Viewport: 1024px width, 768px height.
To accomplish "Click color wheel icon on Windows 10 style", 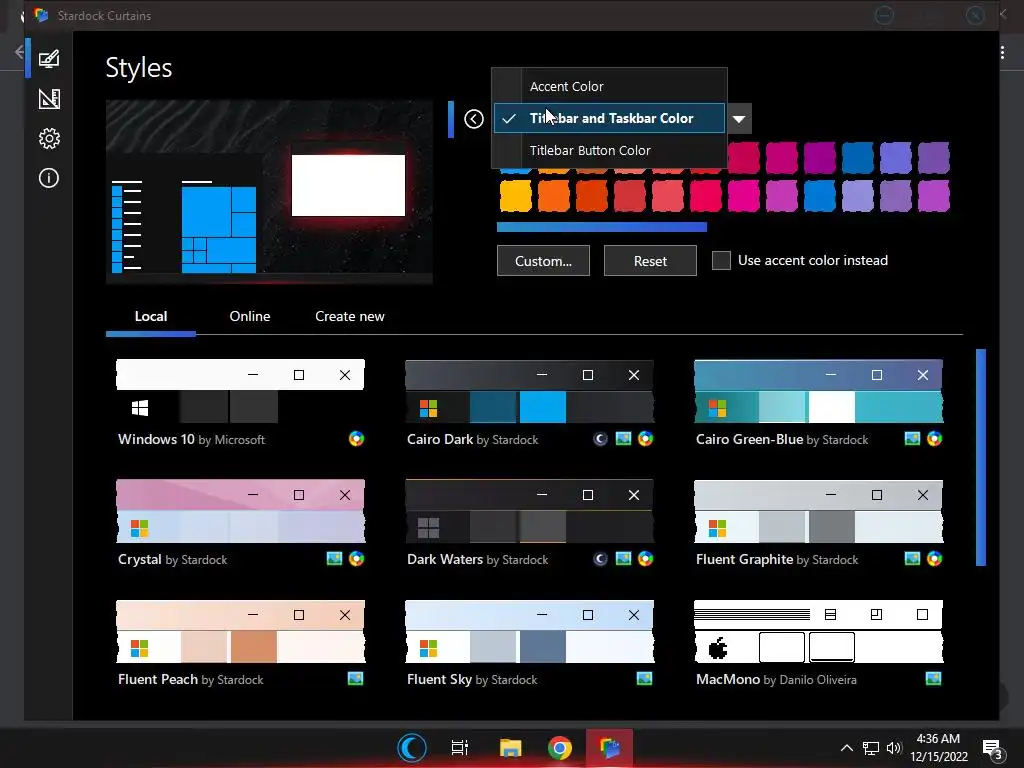I will coord(357,439).
